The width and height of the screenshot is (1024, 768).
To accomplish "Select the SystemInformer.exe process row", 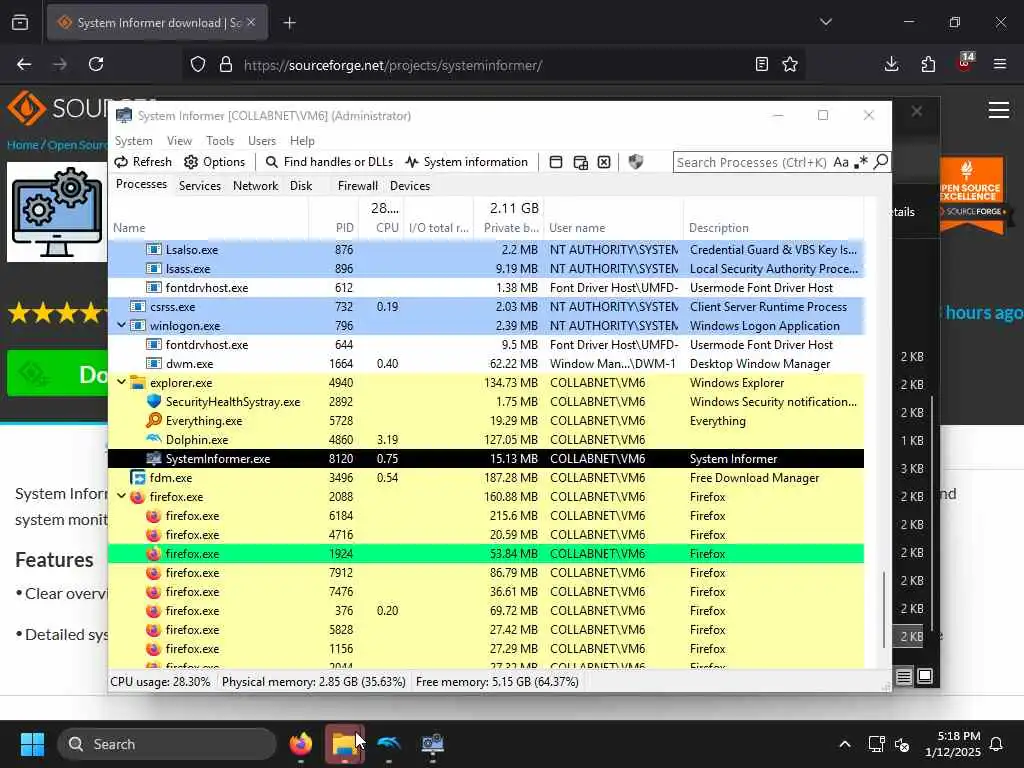I will pos(486,458).
